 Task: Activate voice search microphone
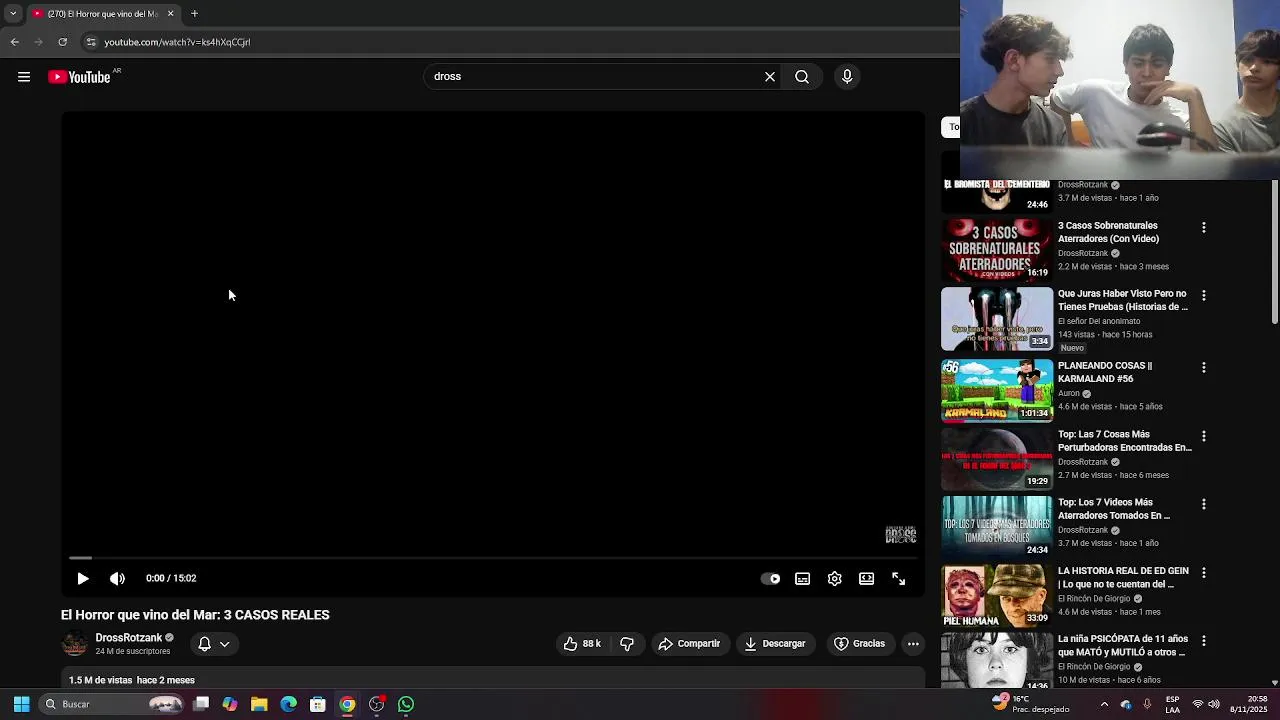pos(847,77)
